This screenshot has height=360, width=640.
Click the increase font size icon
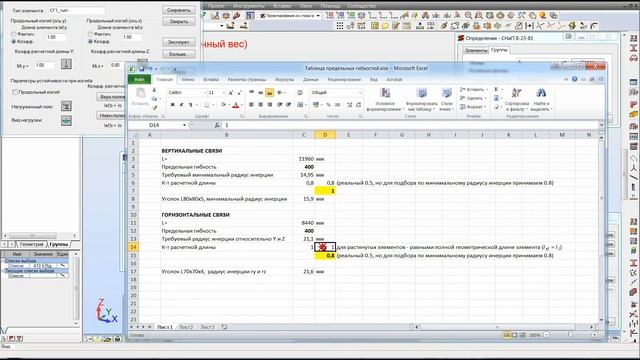pos(231,93)
